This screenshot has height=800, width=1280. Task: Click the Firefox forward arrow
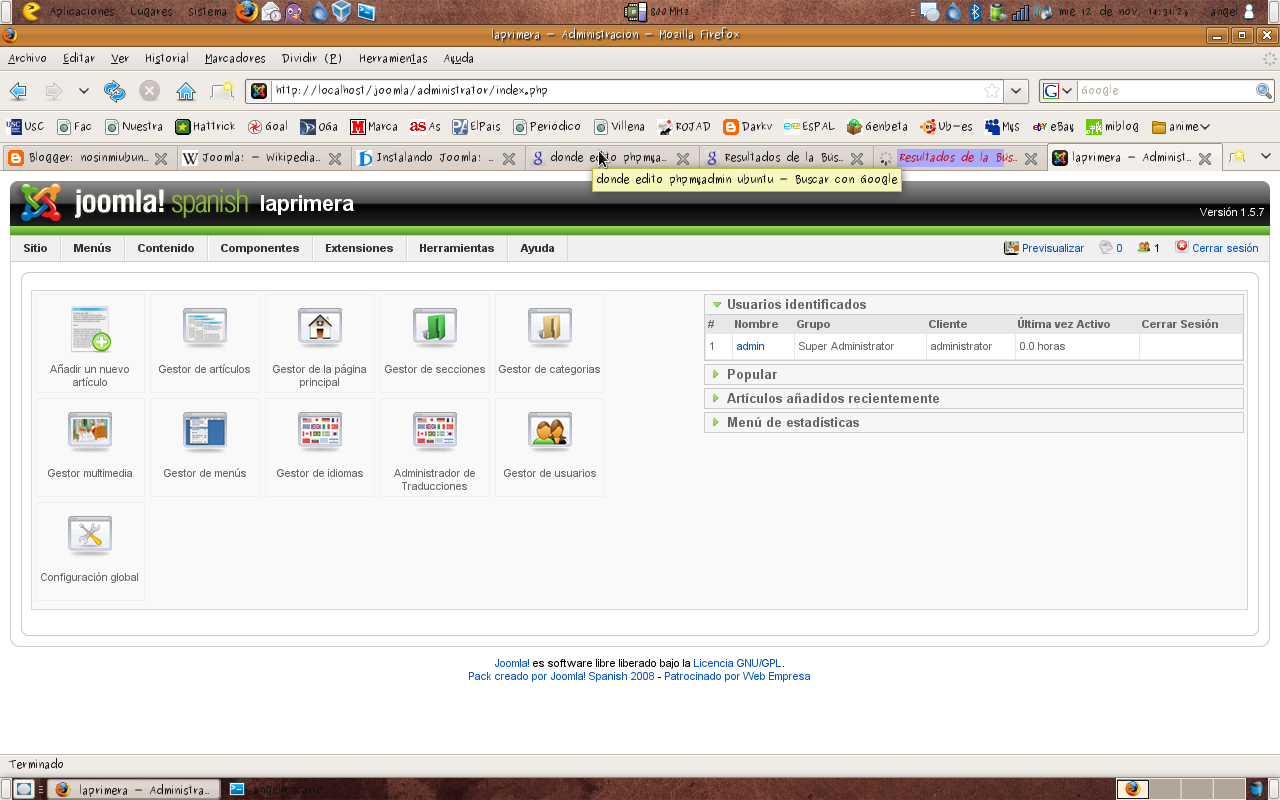(53, 91)
